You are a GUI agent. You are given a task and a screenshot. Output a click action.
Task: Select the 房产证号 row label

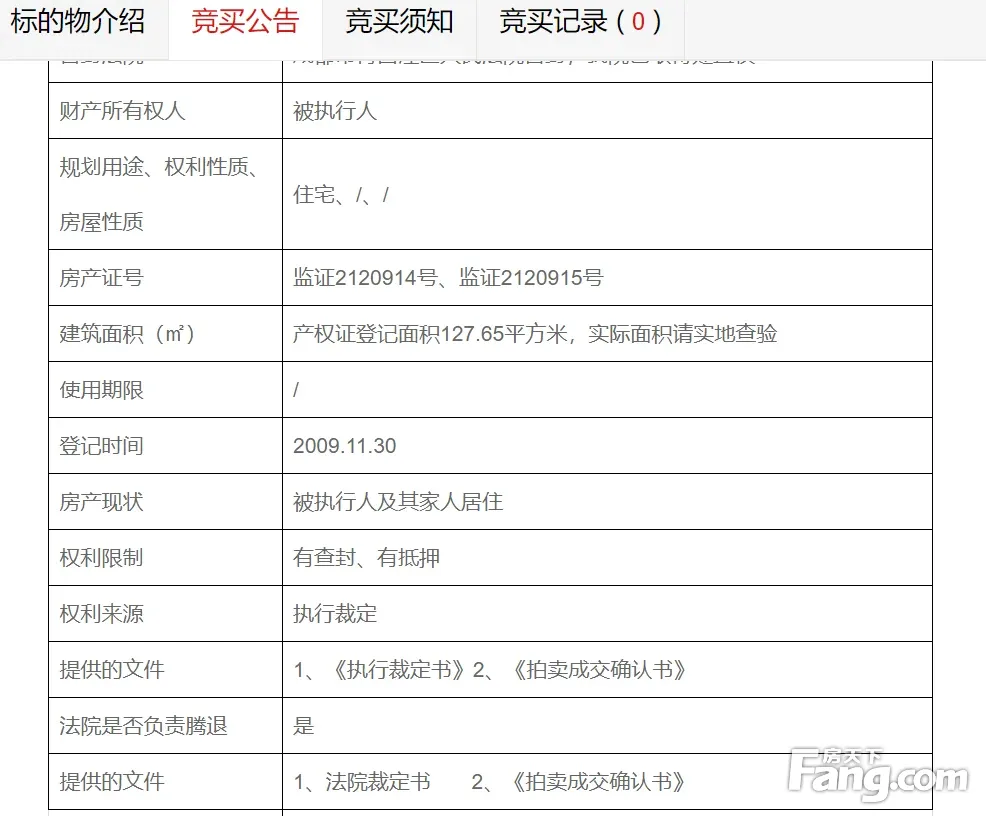[x=101, y=278]
